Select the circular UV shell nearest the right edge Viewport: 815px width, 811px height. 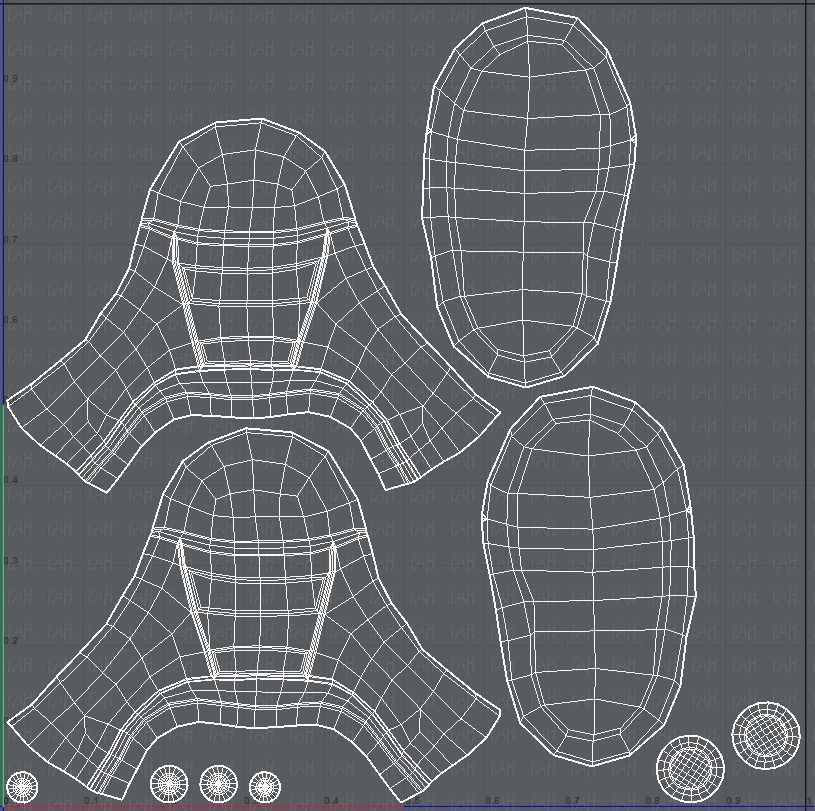click(766, 735)
